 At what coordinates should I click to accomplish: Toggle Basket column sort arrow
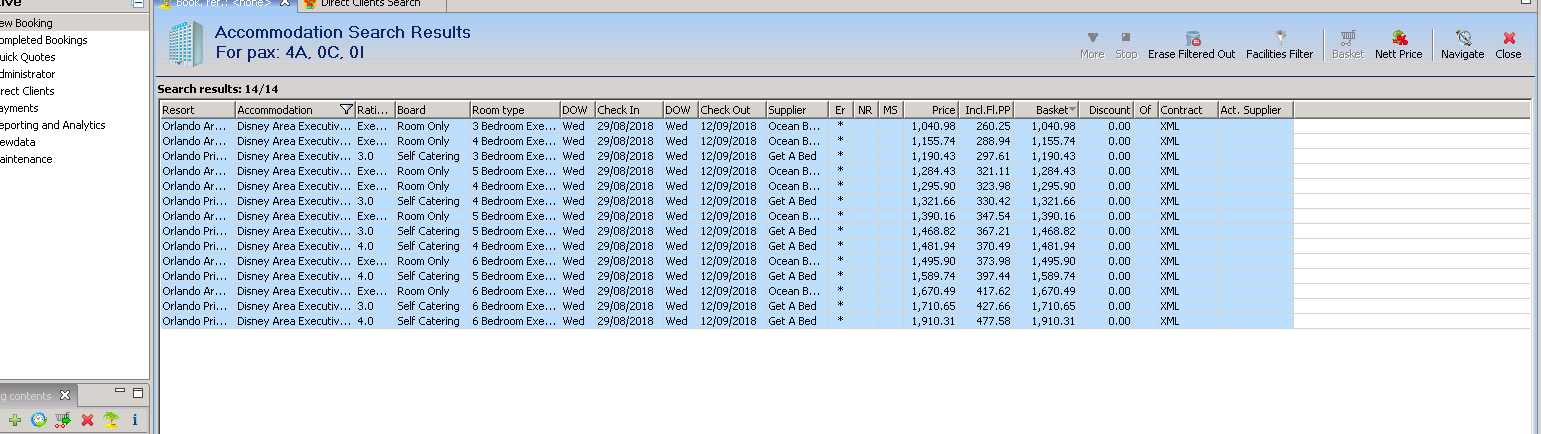pyautogui.click(x=1072, y=110)
